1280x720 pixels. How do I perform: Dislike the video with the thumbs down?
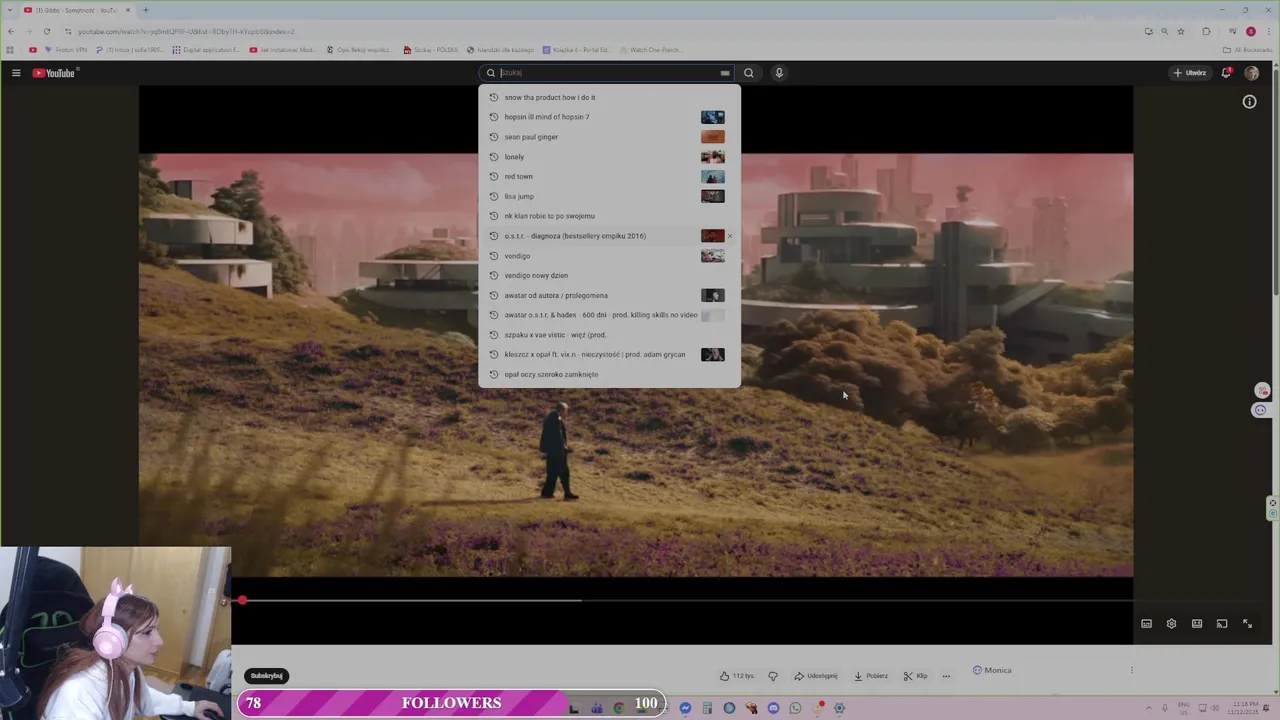click(x=773, y=676)
